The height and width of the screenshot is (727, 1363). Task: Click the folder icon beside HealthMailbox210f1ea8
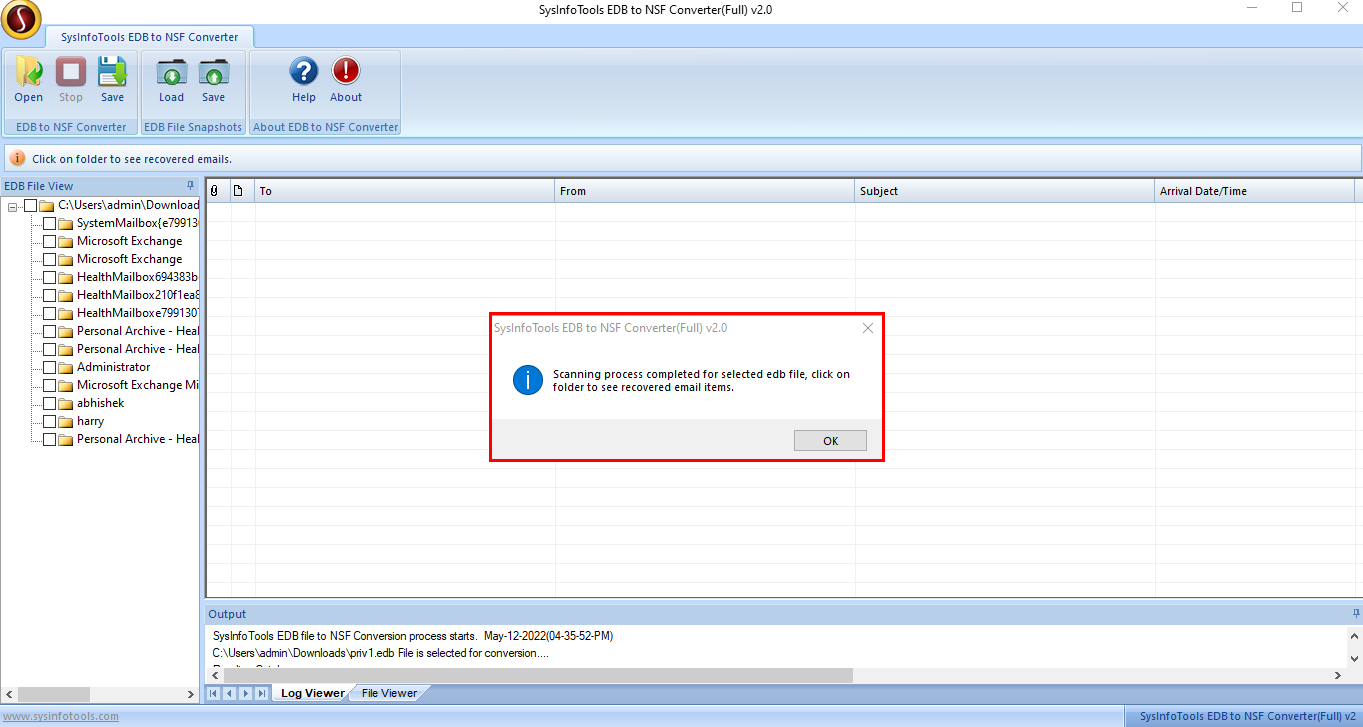click(x=66, y=295)
